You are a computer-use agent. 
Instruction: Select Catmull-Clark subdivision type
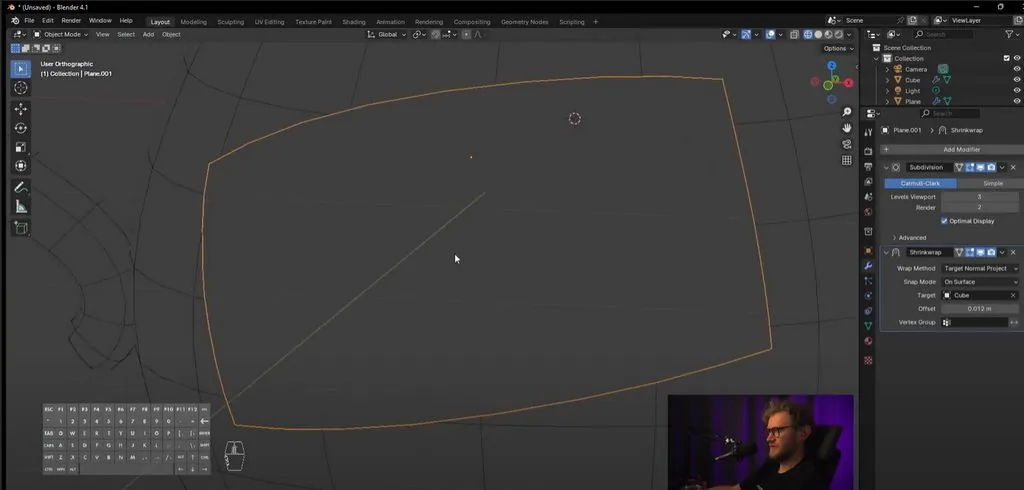point(921,184)
